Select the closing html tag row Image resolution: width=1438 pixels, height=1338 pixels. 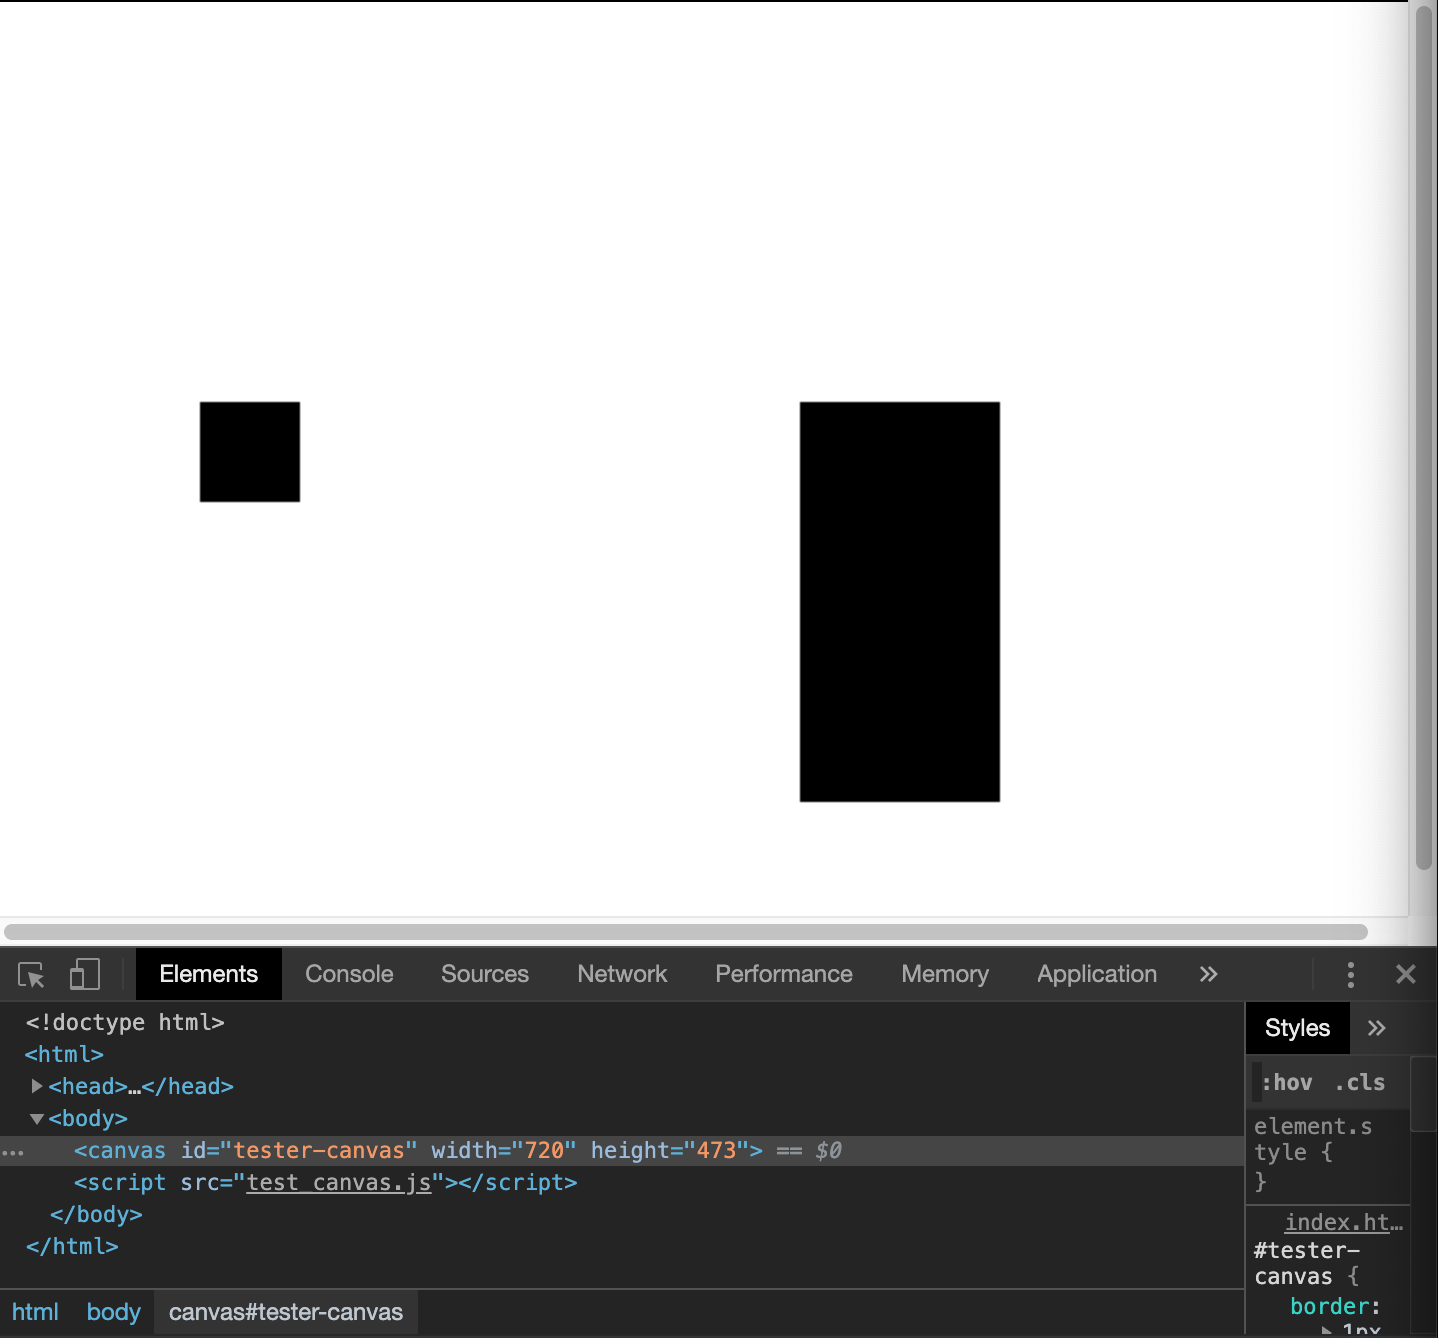pos(72,1247)
